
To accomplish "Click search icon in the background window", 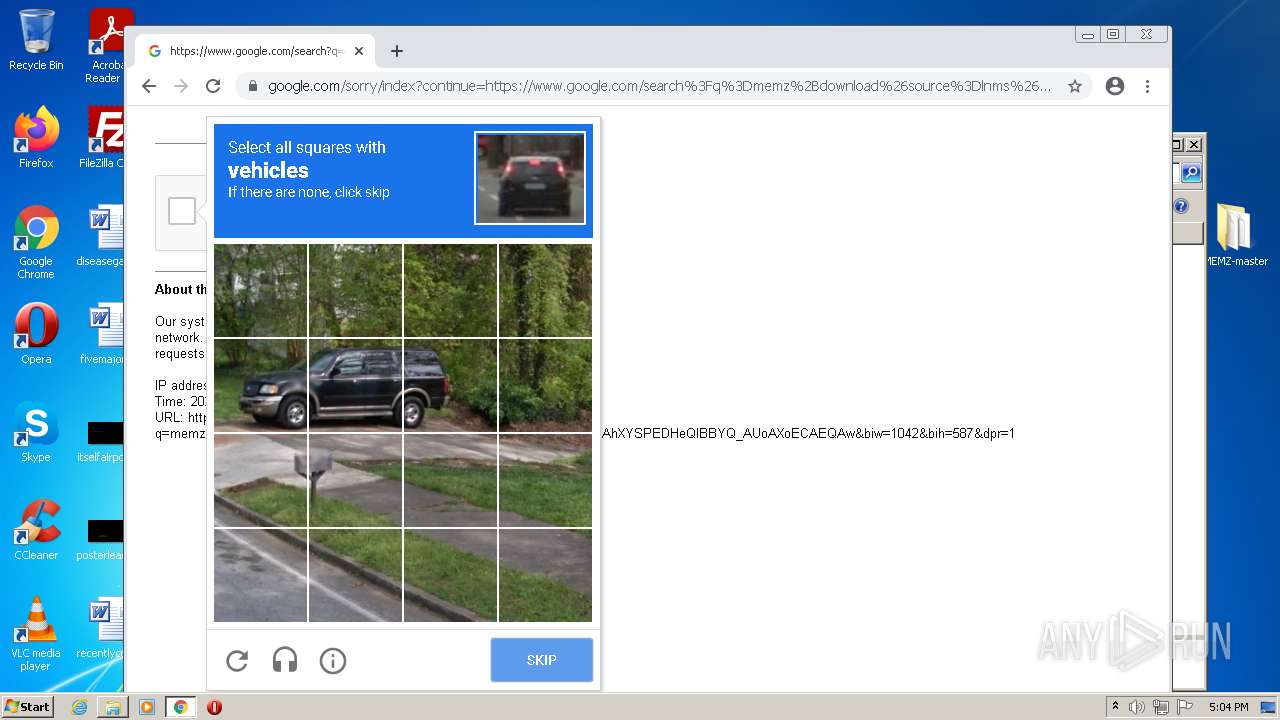I will click(x=1191, y=174).
